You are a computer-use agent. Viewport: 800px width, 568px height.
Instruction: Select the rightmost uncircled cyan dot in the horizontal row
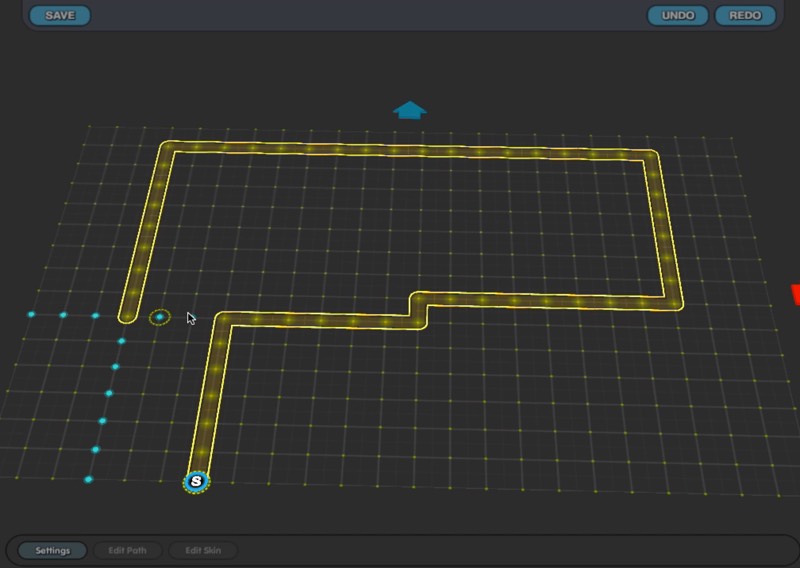coord(95,315)
